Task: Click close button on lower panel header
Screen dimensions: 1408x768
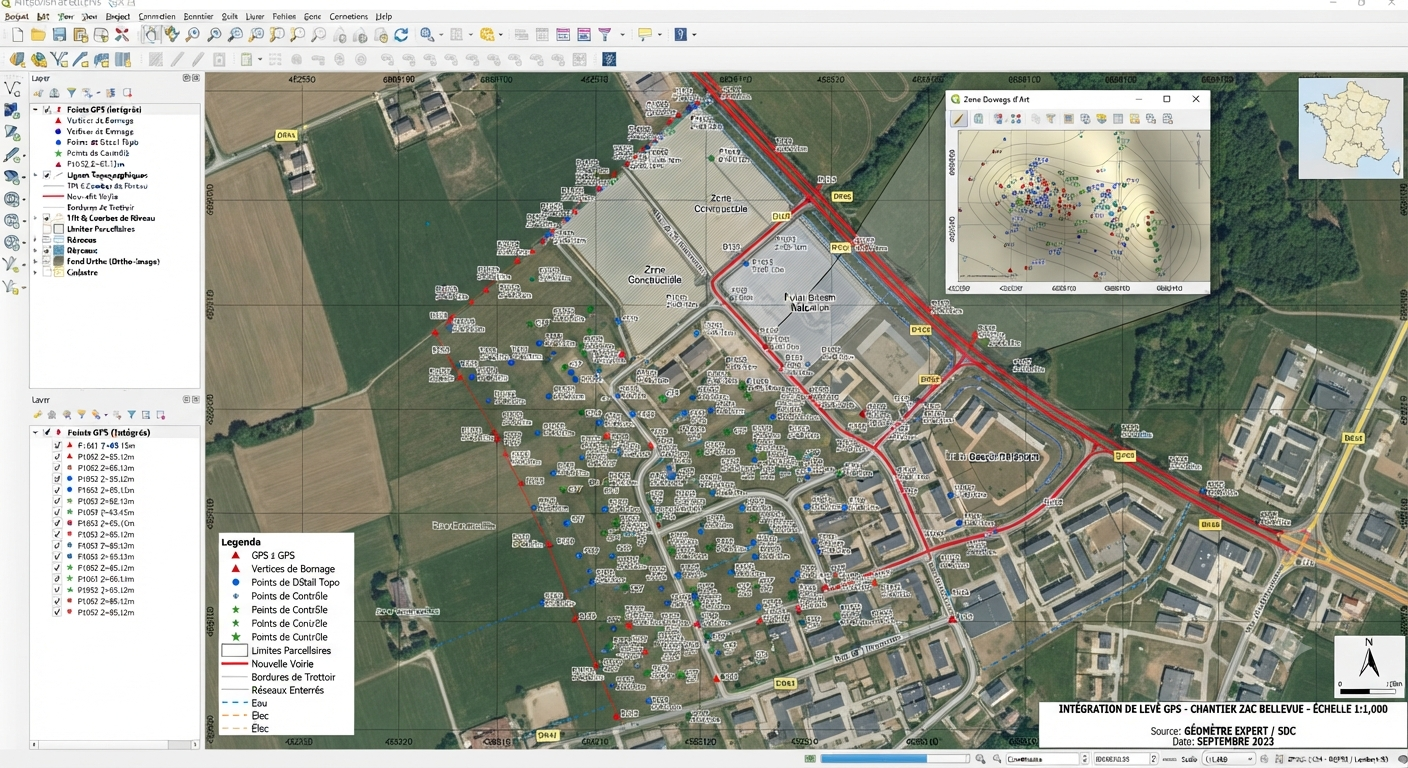Action: [x=196, y=399]
